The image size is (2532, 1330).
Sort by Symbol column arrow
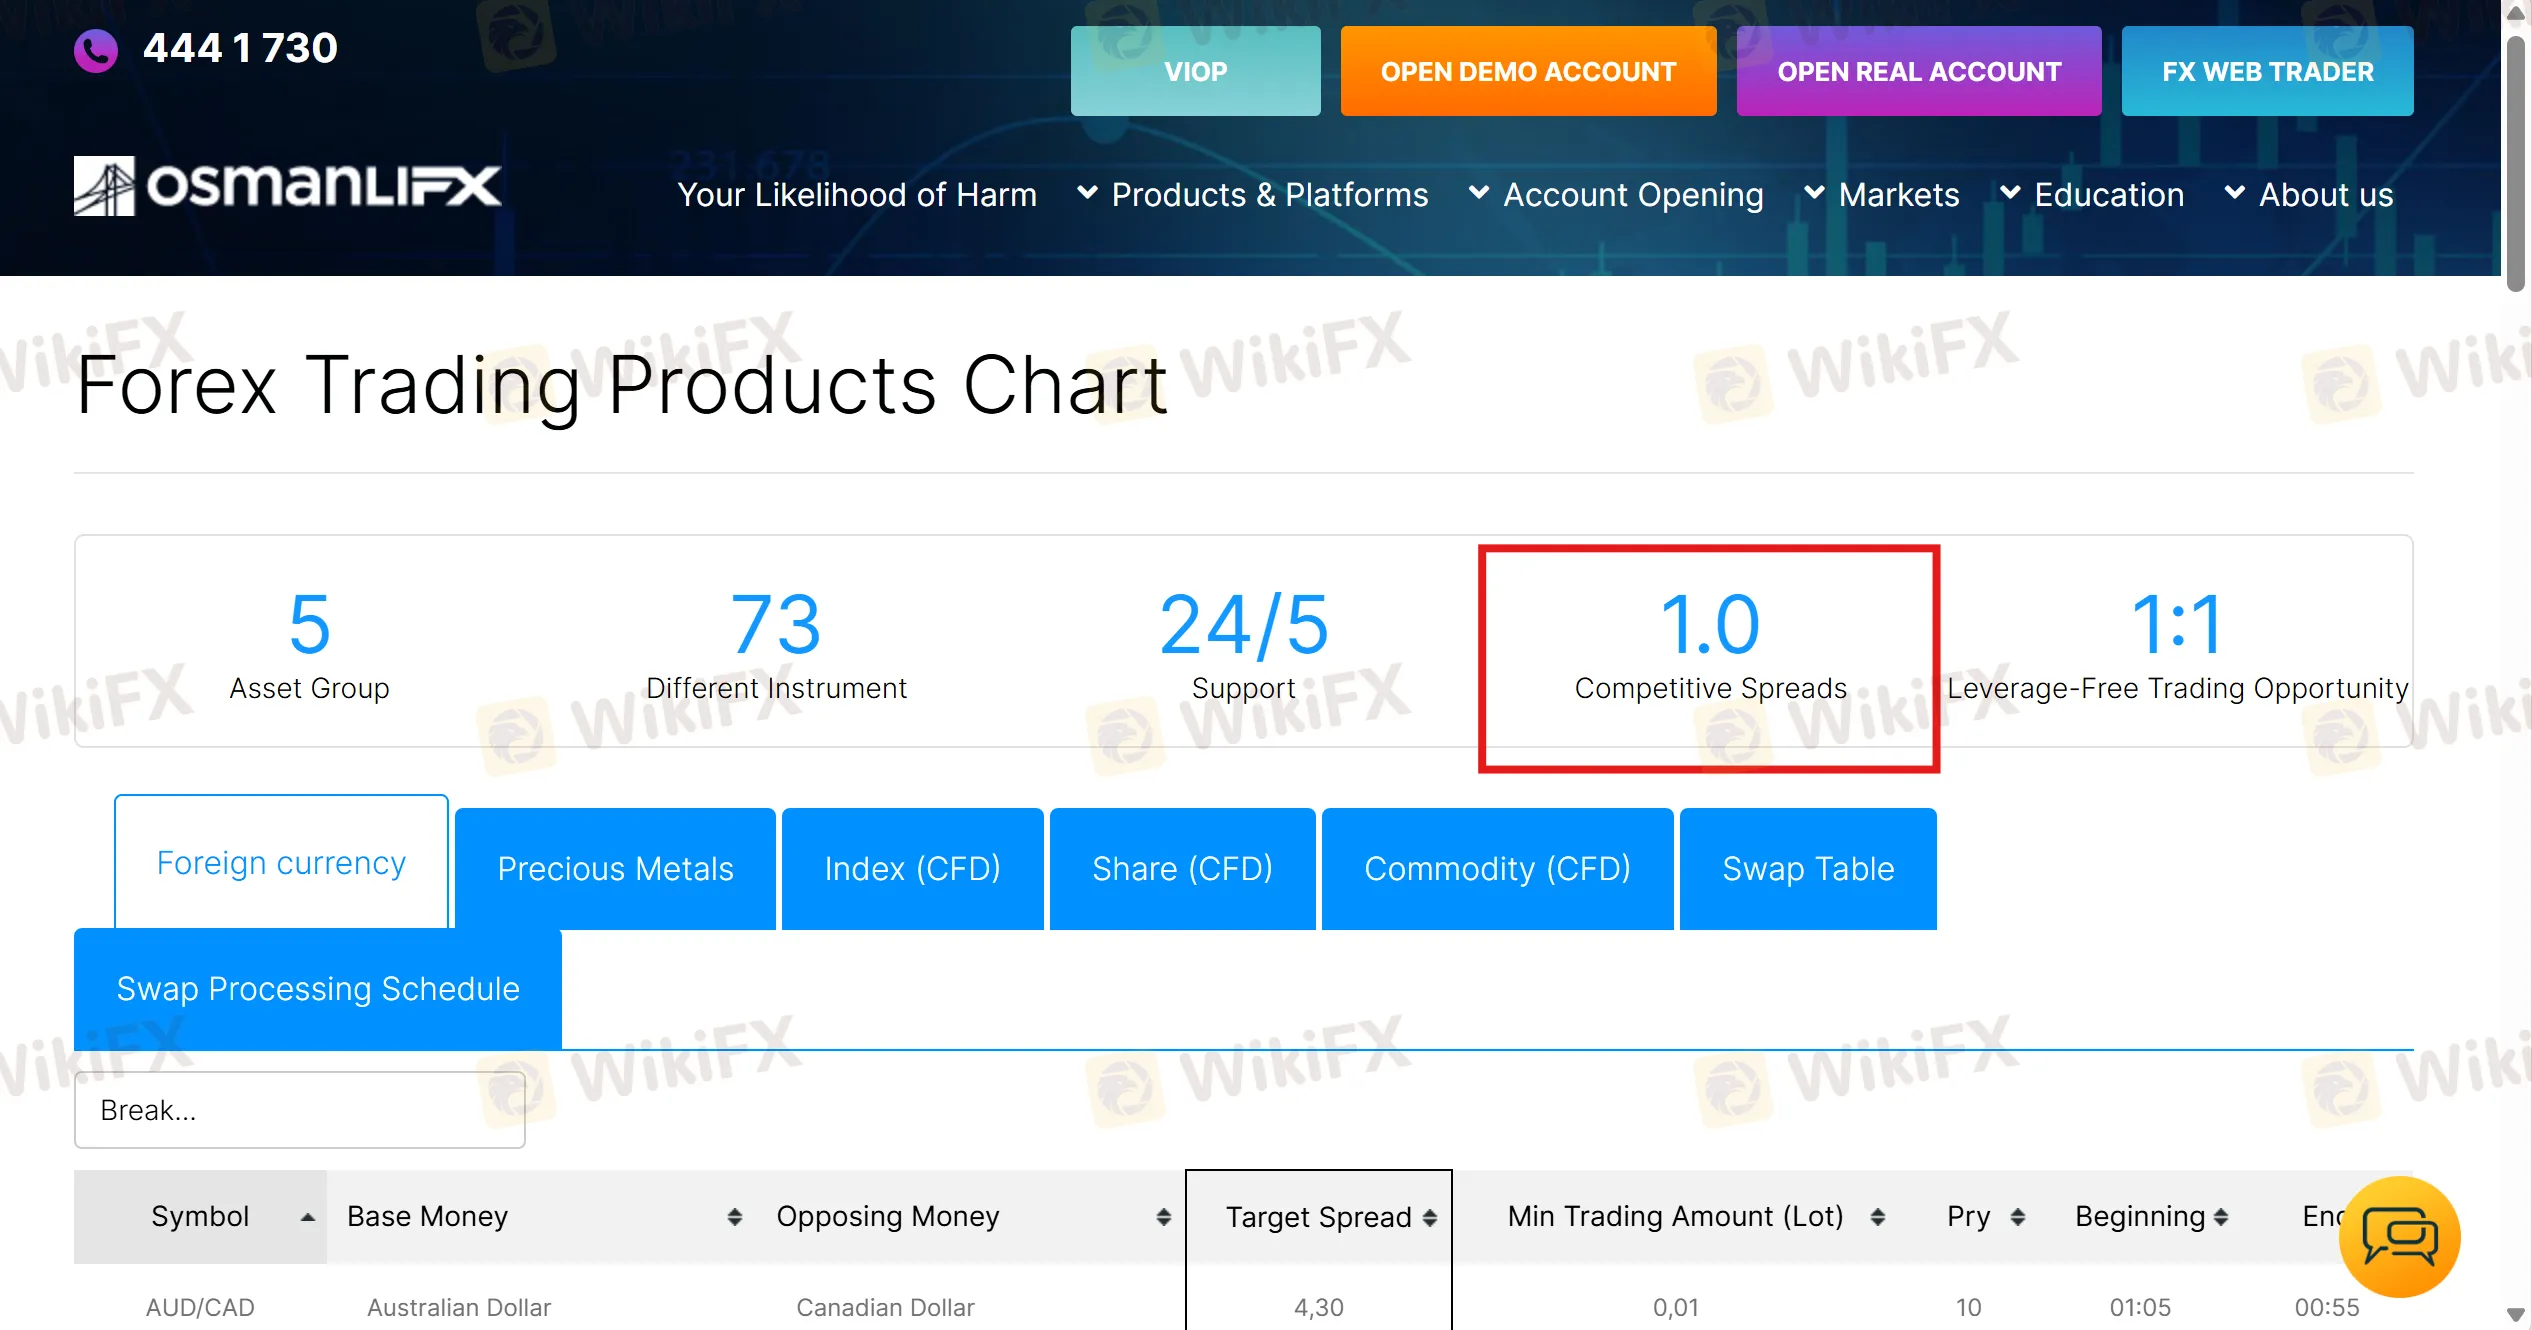click(308, 1217)
